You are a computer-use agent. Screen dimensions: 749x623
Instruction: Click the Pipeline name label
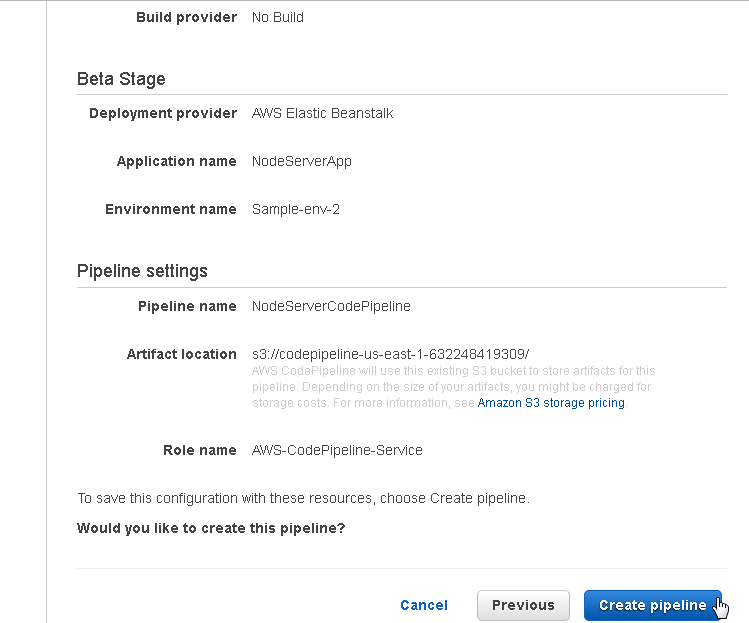187,306
